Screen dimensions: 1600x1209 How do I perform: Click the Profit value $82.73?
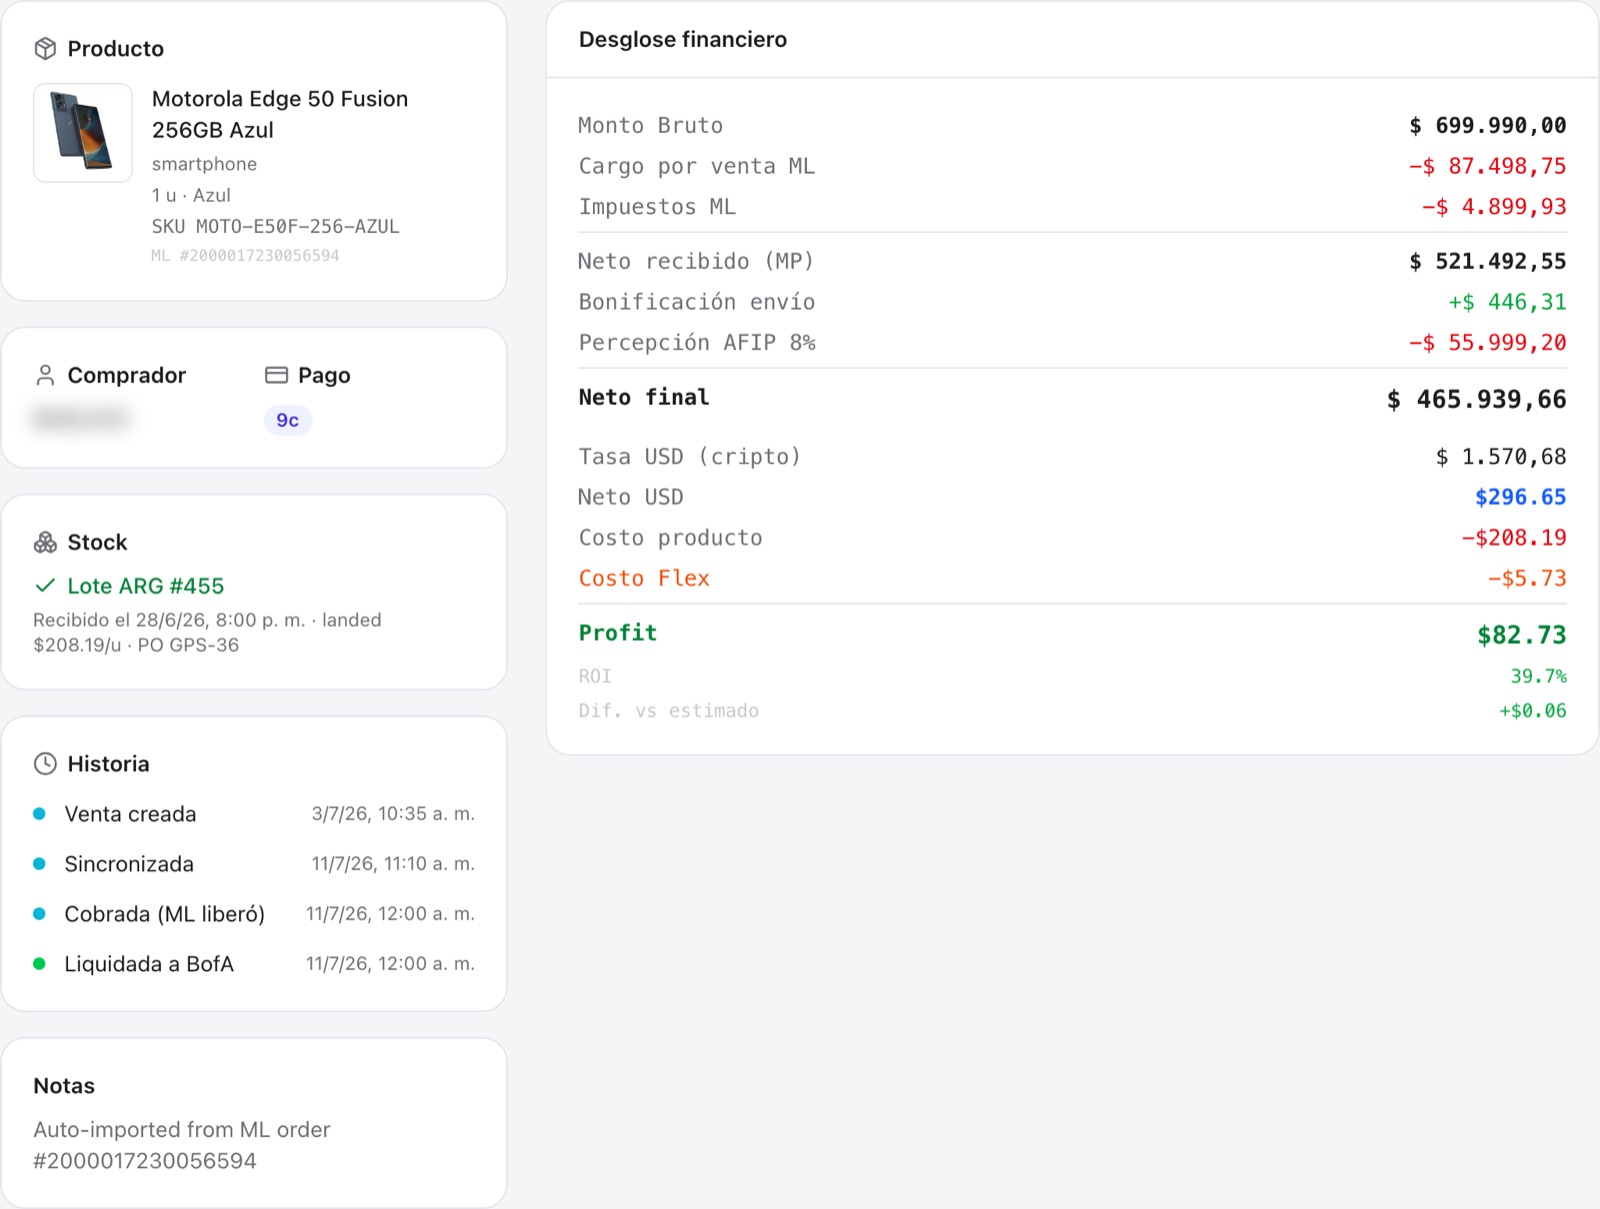1522,635
